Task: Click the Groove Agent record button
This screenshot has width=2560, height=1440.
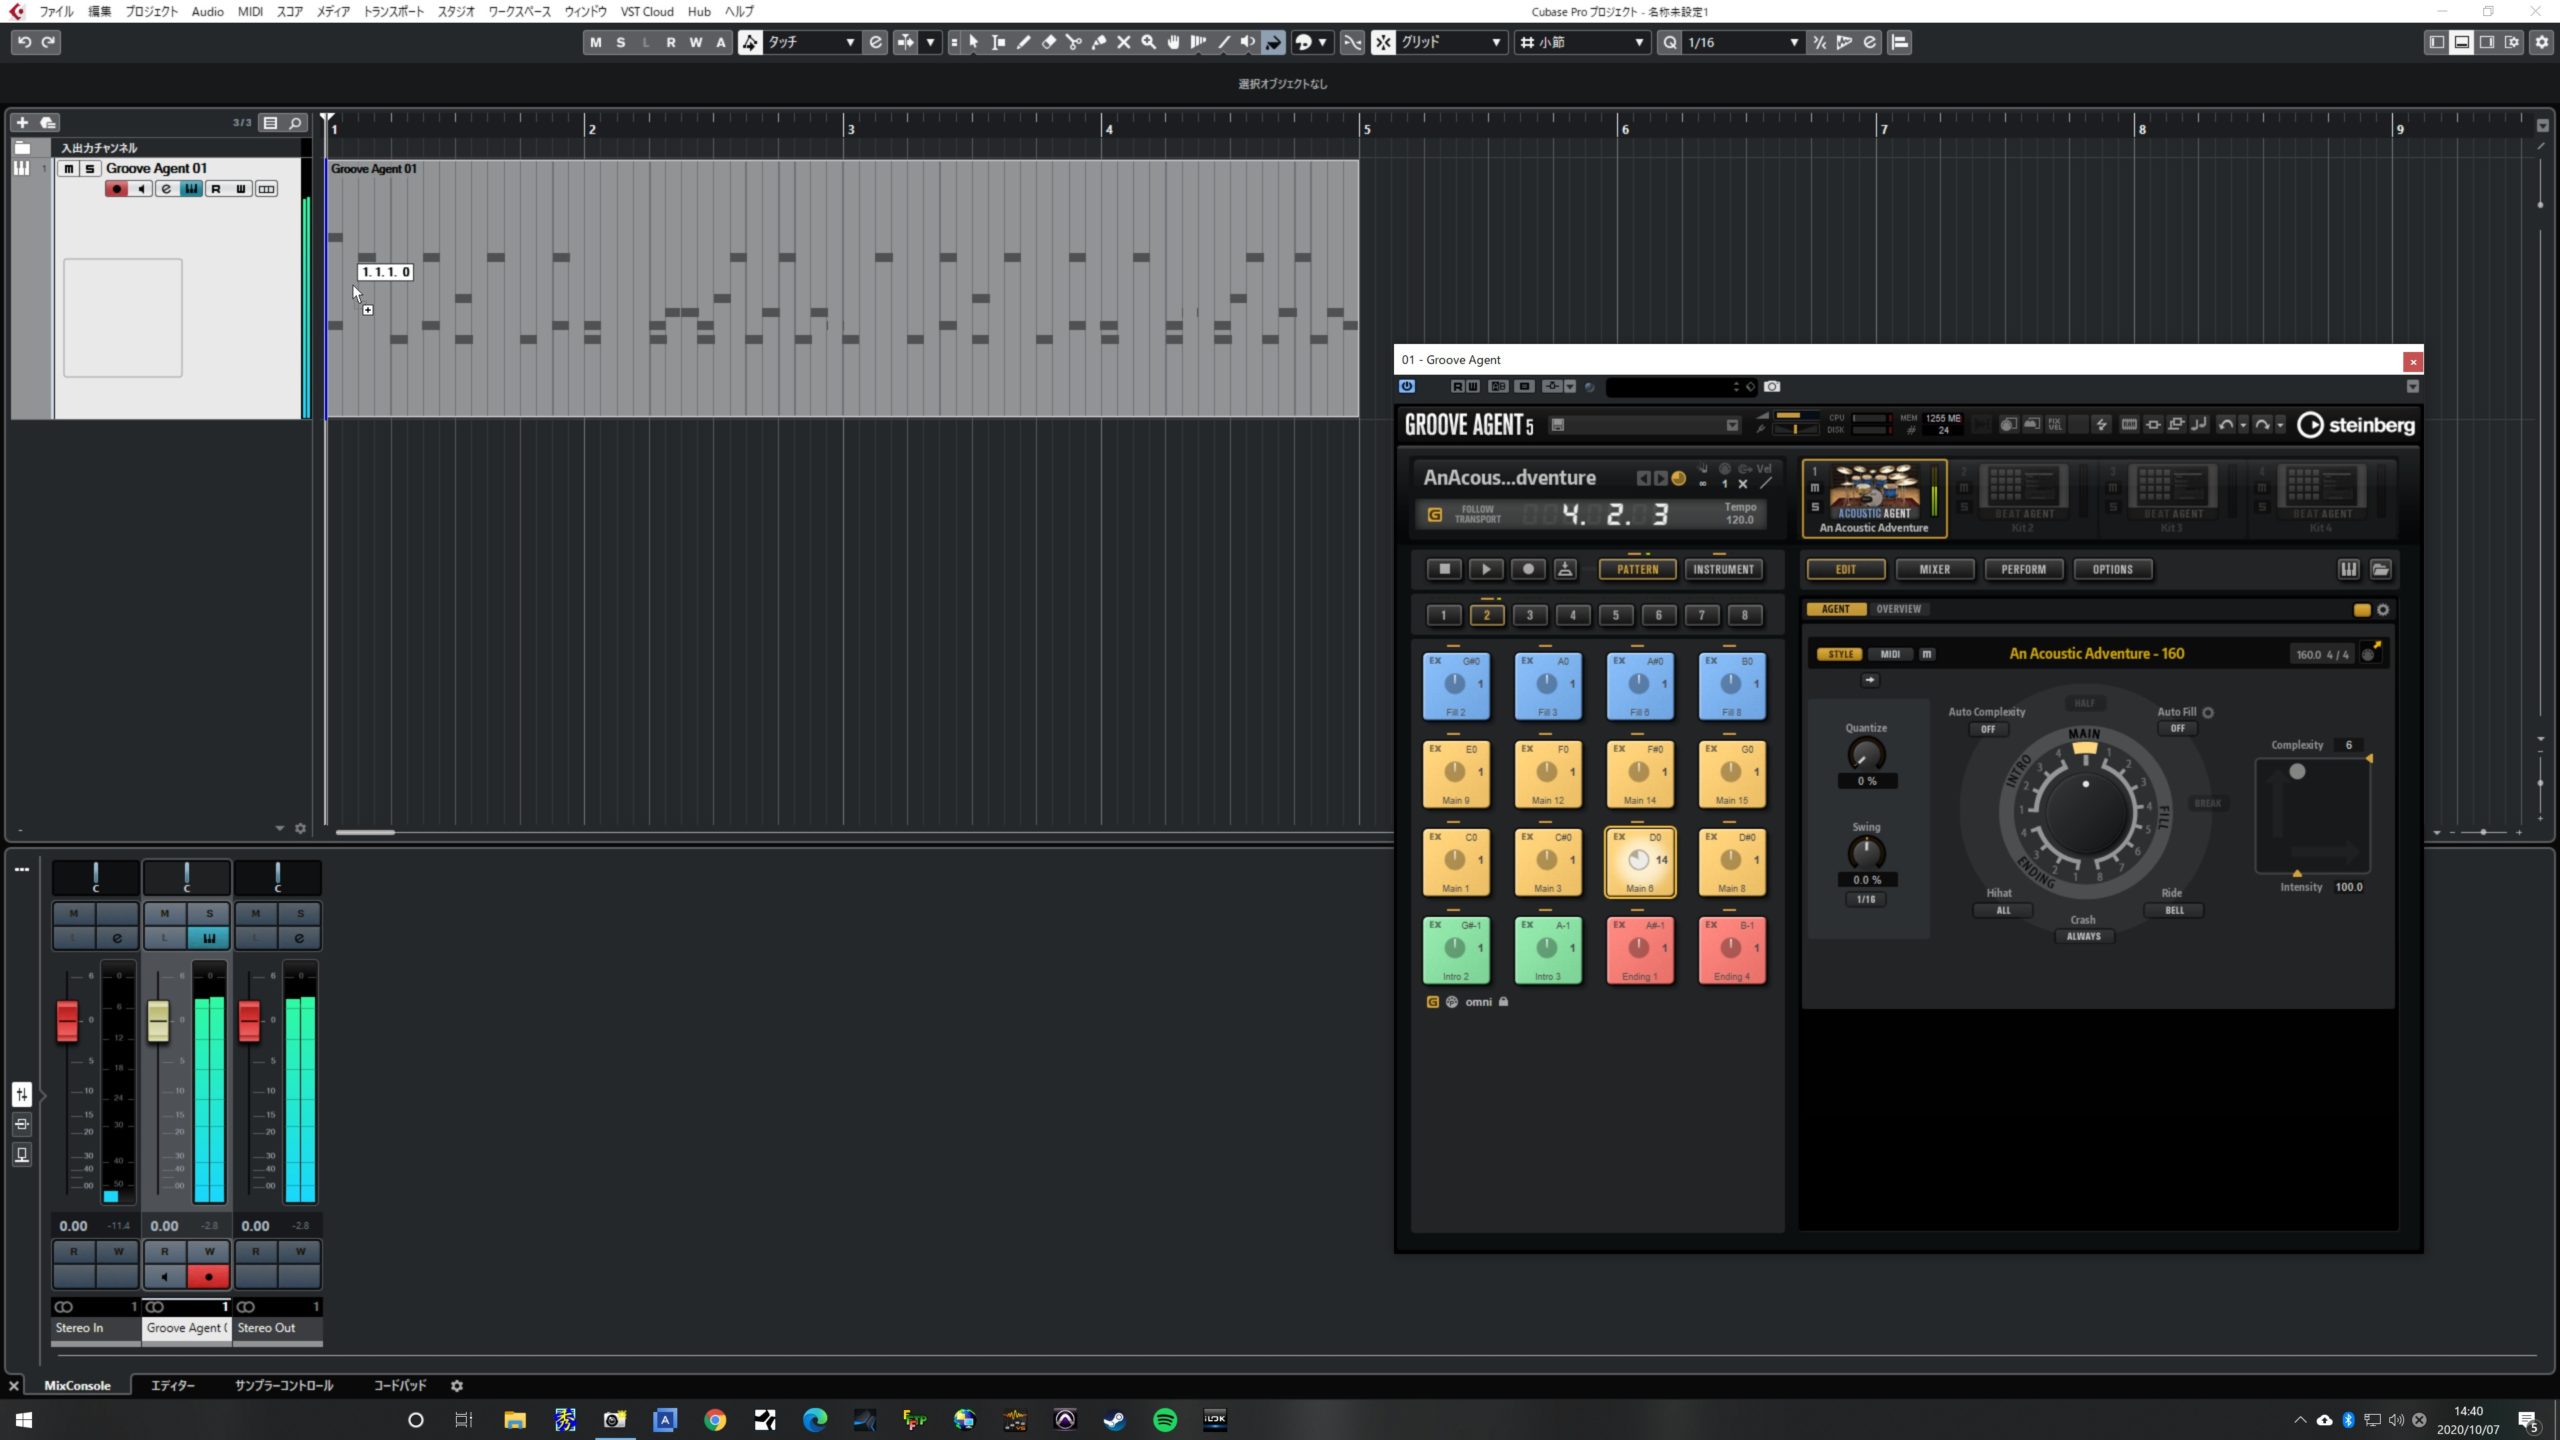Action: [x=1528, y=569]
